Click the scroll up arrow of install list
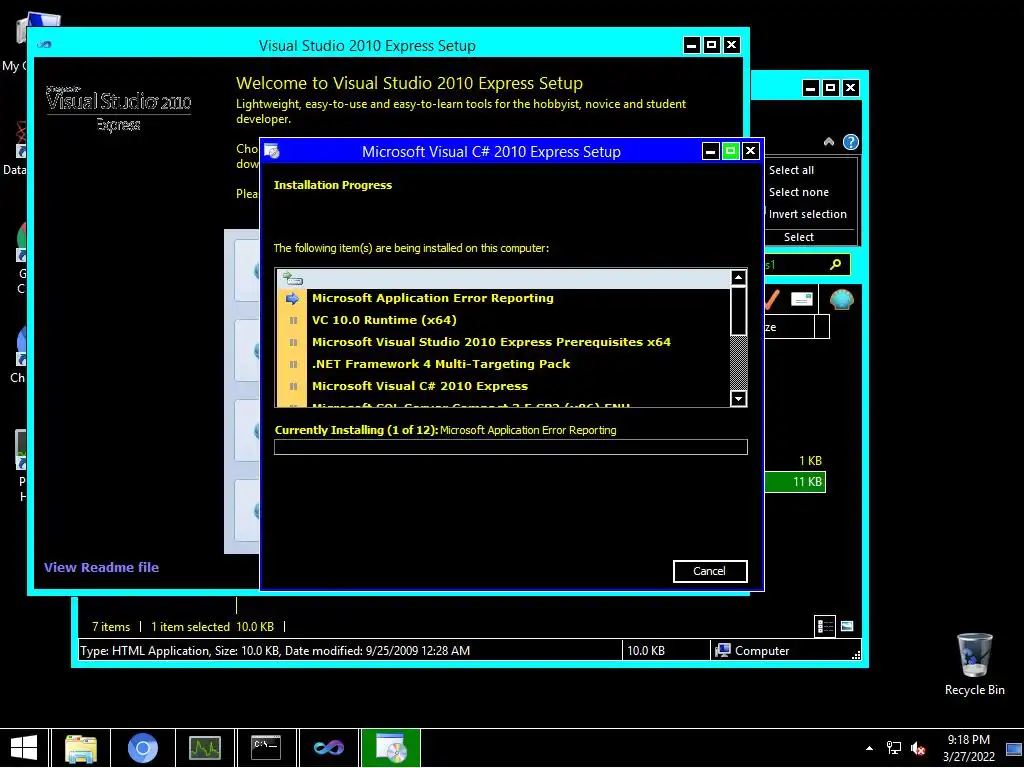Viewport: 1024px width, 768px height. (738, 278)
